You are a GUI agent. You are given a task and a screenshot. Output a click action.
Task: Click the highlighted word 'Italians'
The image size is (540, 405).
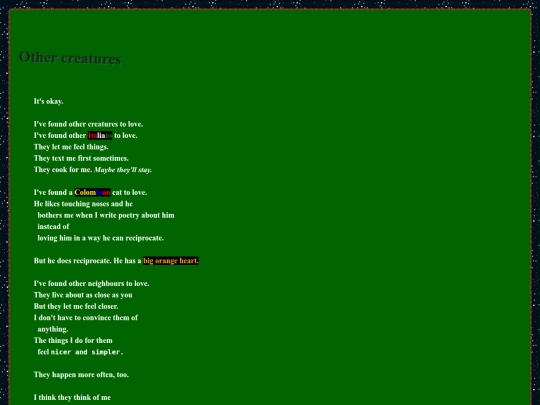(x=100, y=135)
